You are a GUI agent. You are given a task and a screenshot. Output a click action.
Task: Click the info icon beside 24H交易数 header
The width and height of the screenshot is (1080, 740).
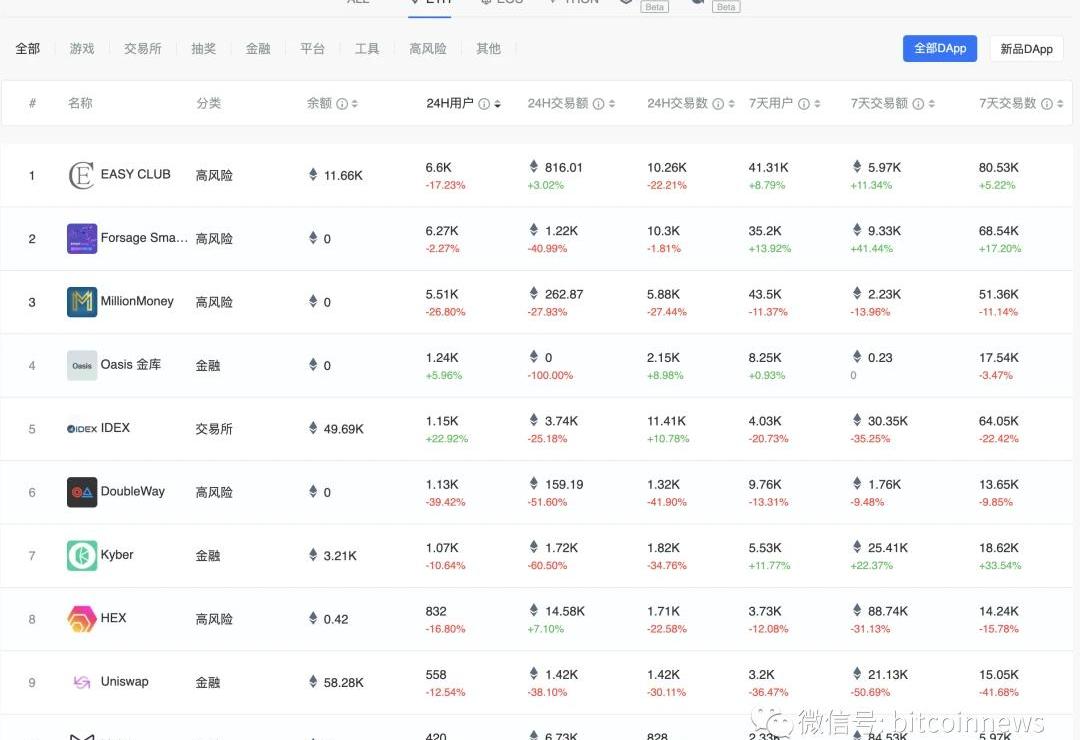[x=718, y=103]
